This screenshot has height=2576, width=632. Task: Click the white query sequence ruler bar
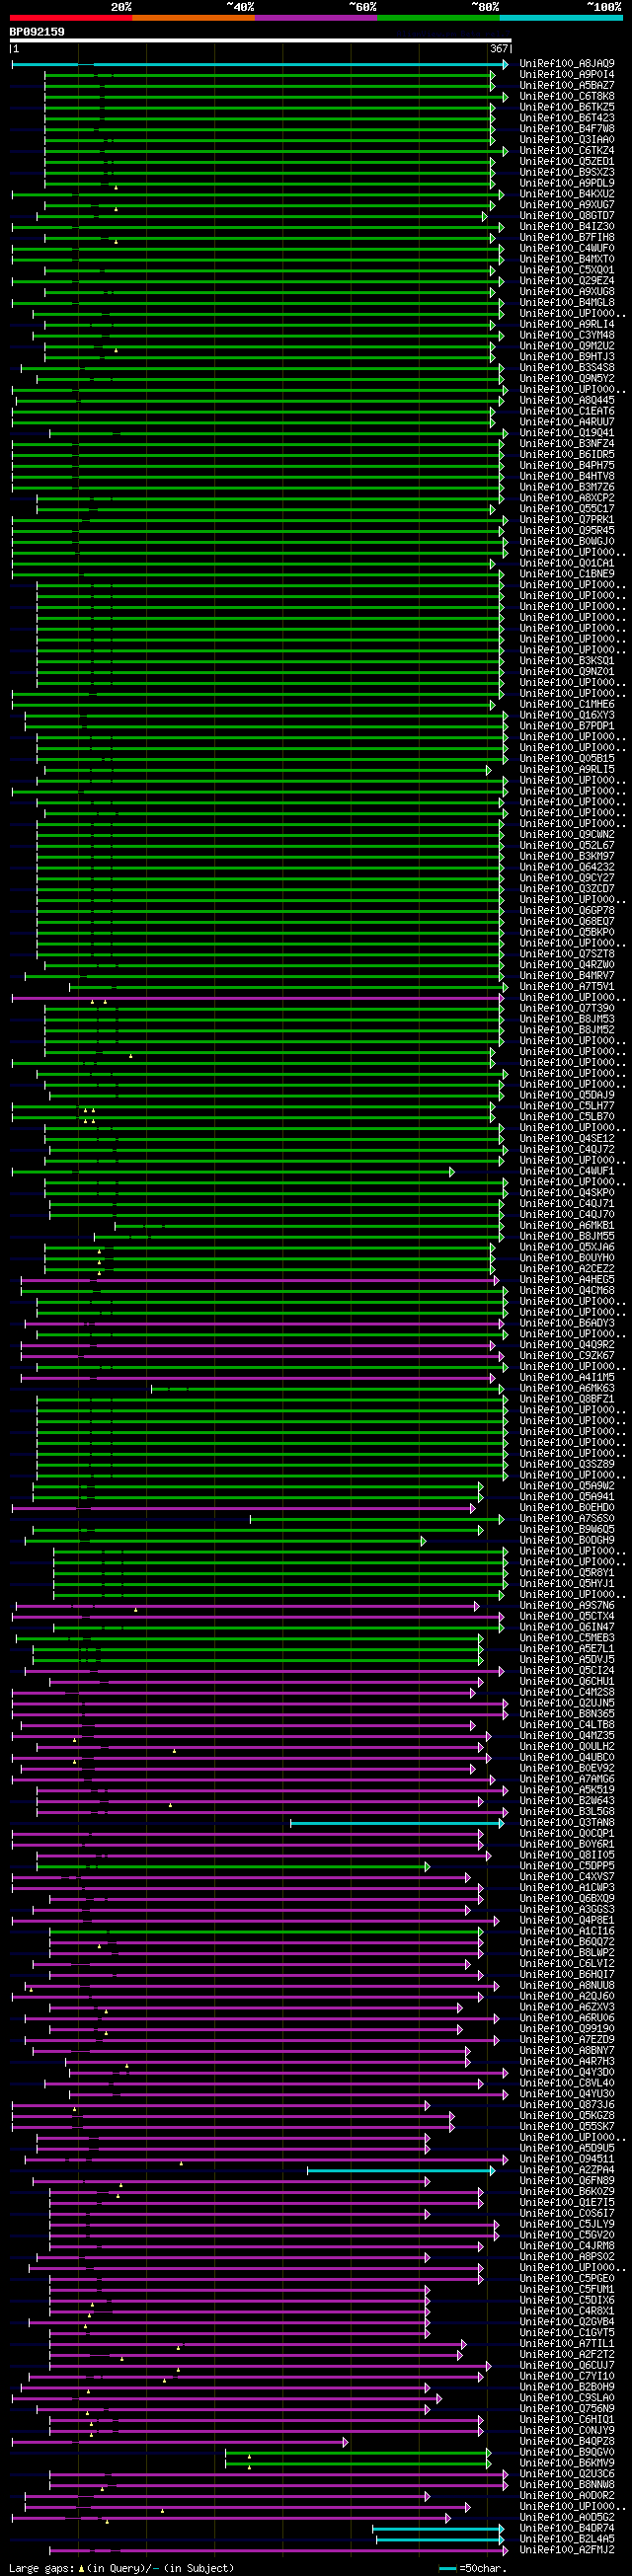(260, 41)
